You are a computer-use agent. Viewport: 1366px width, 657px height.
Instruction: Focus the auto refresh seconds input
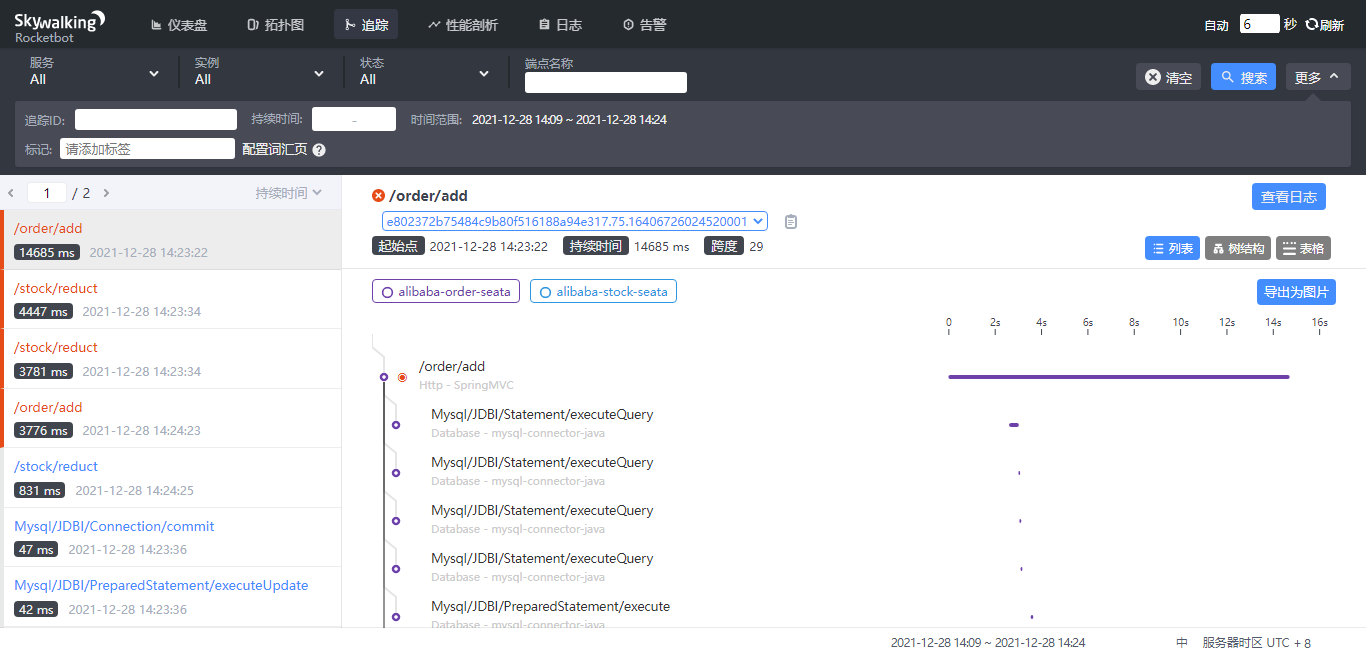1259,24
